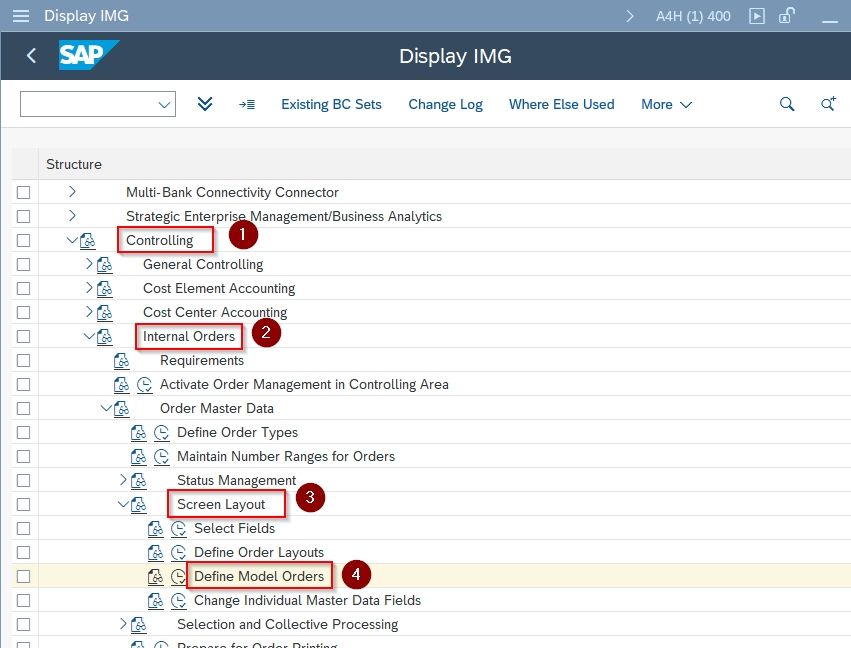
Task: Click the expand all double-chevron icon
Action: point(205,104)
